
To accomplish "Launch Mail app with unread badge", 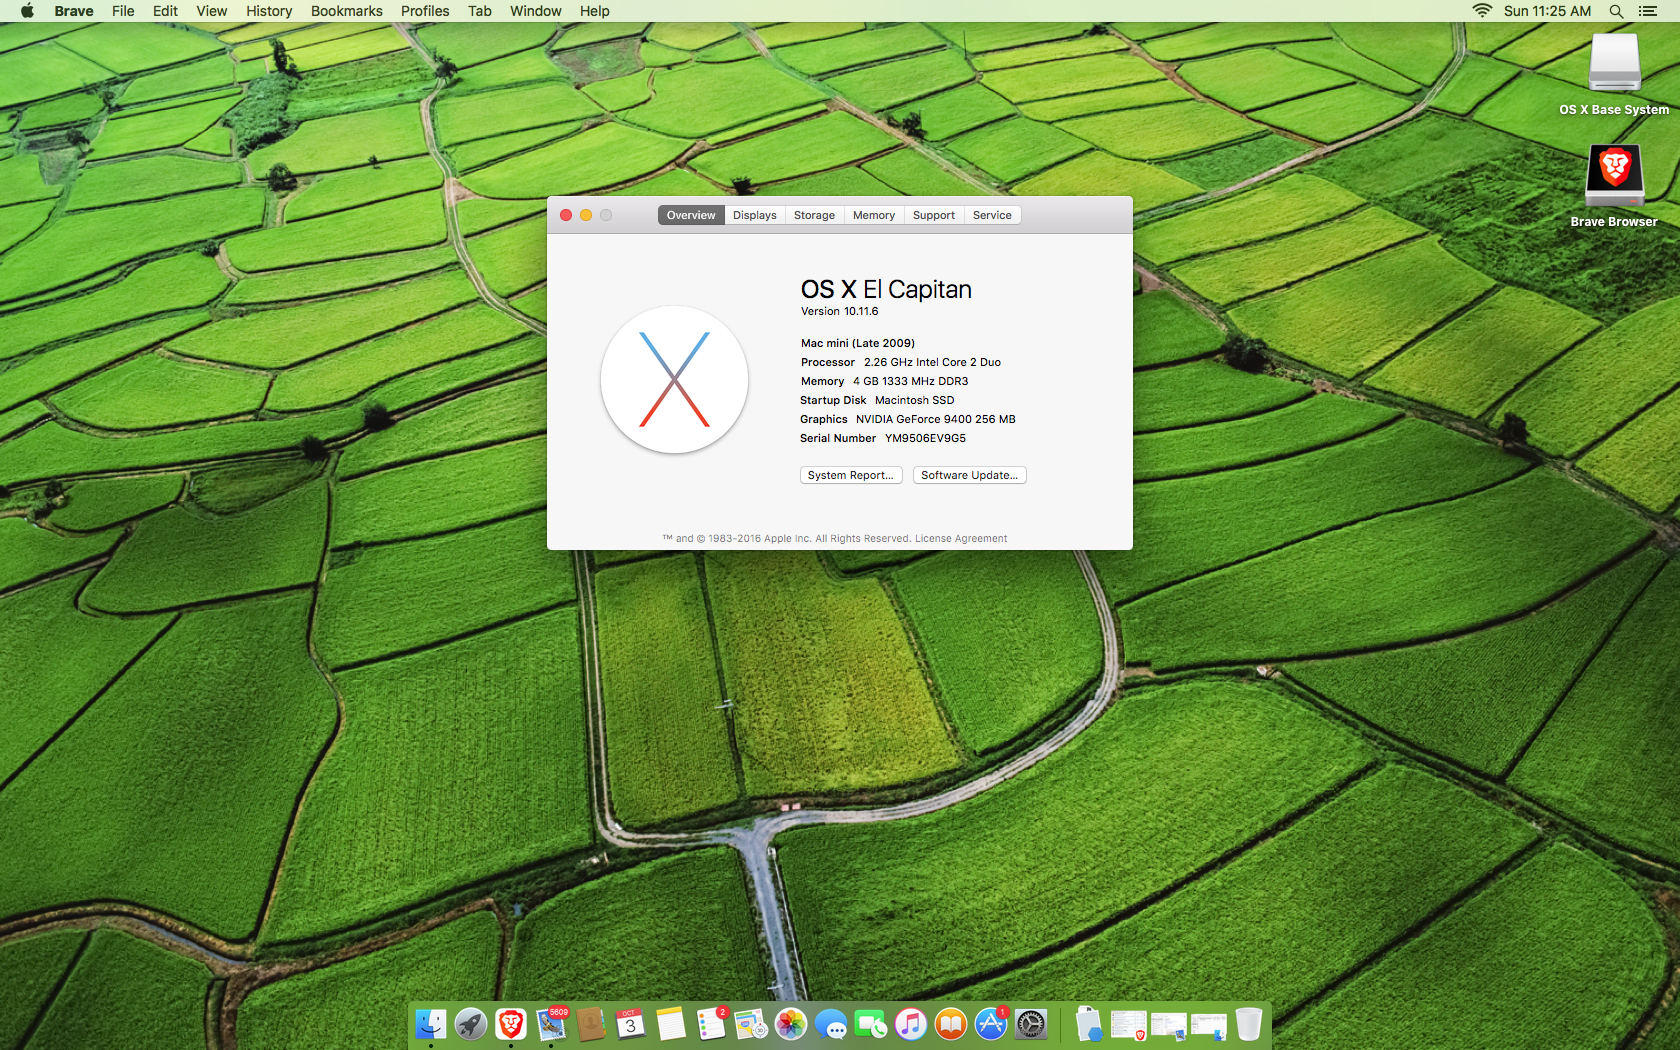I will coord(551,1024).
